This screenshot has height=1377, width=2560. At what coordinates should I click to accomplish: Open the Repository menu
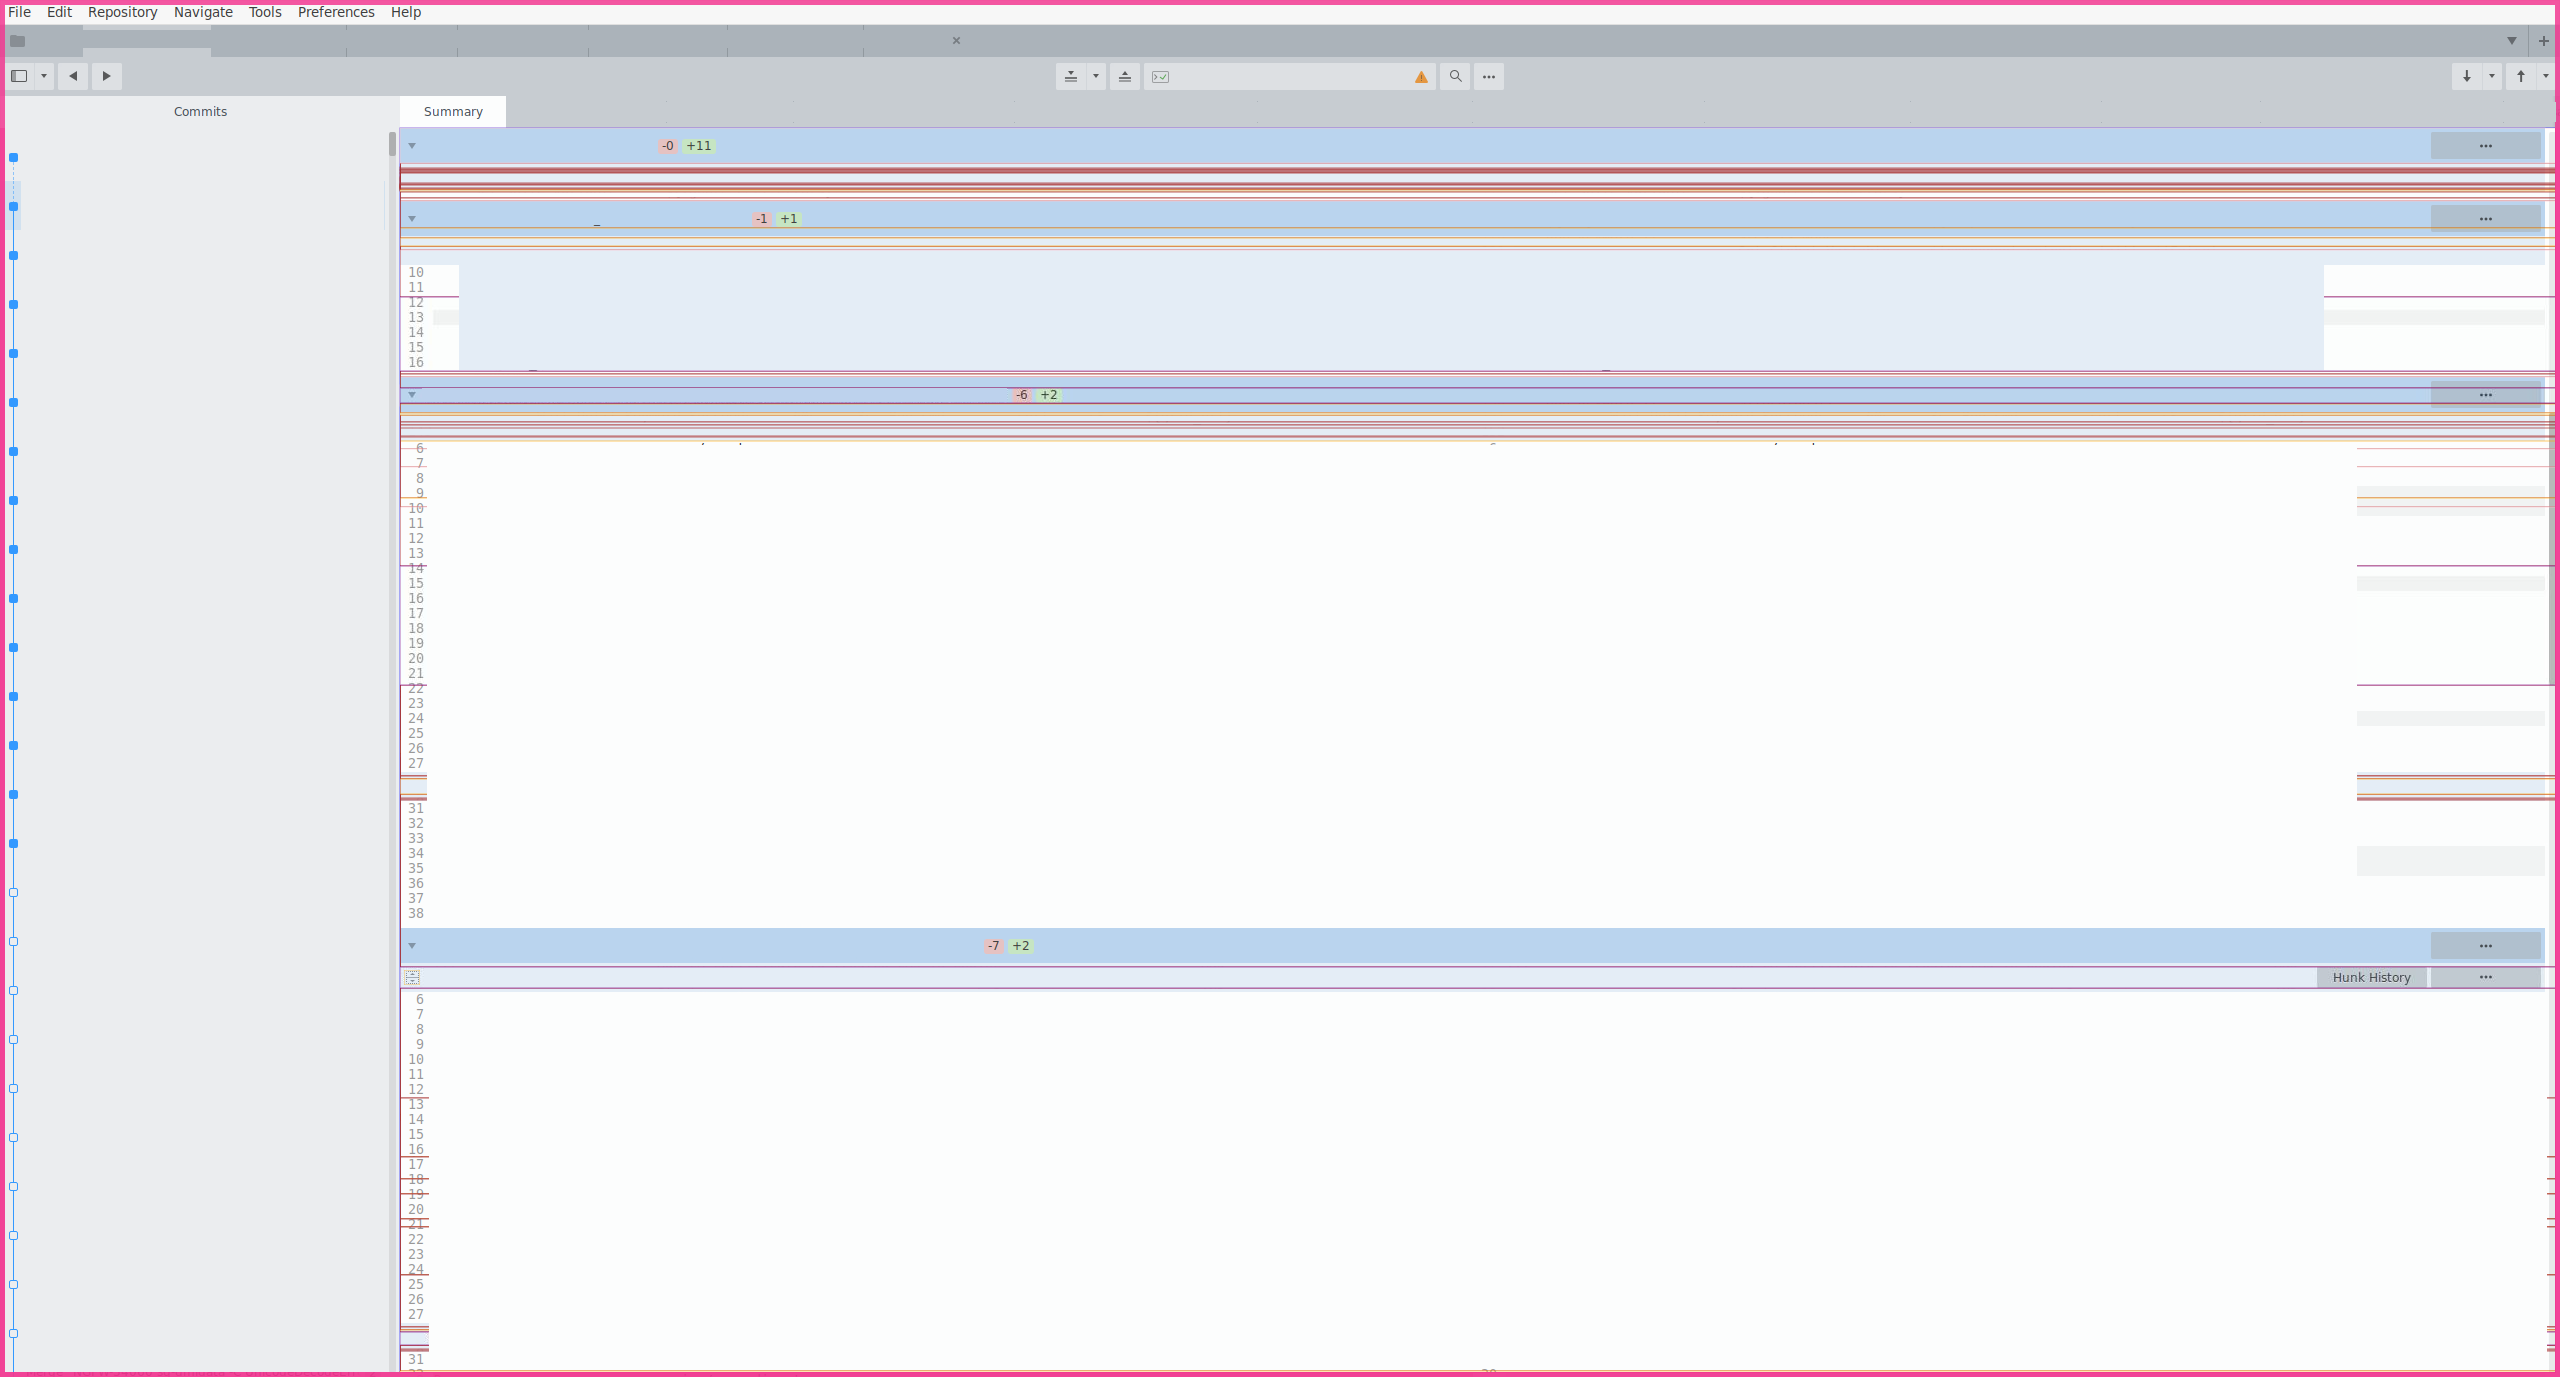[x=122, y=12]
